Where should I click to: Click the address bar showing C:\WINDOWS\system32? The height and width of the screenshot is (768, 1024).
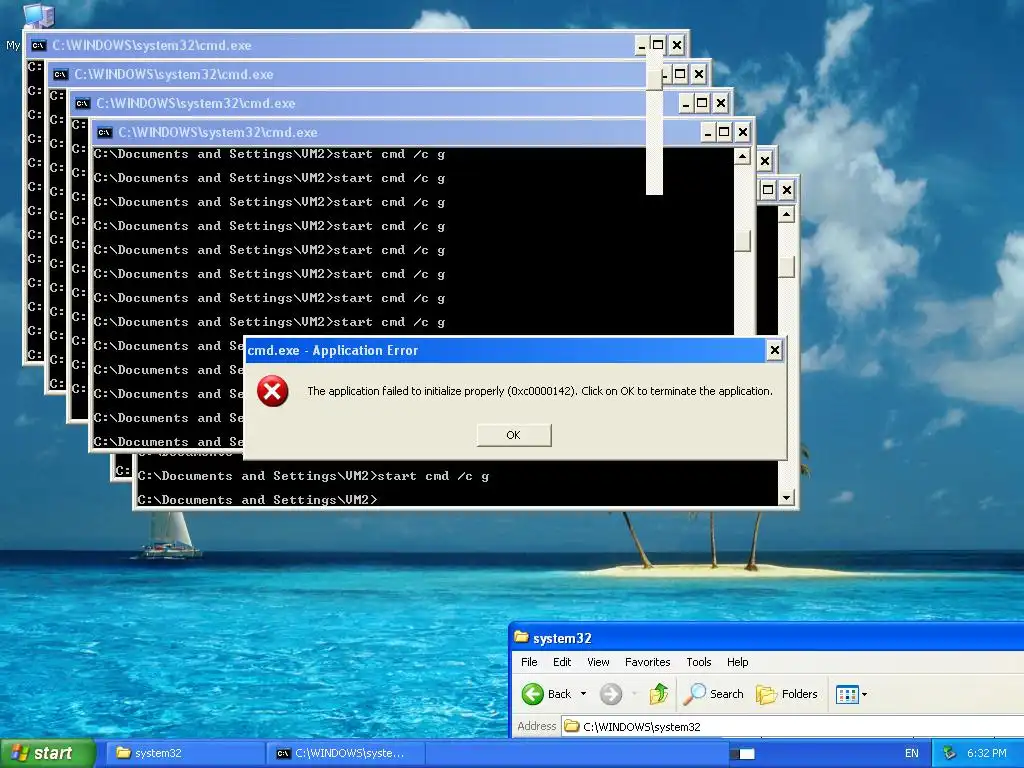[x=793, y=726]
